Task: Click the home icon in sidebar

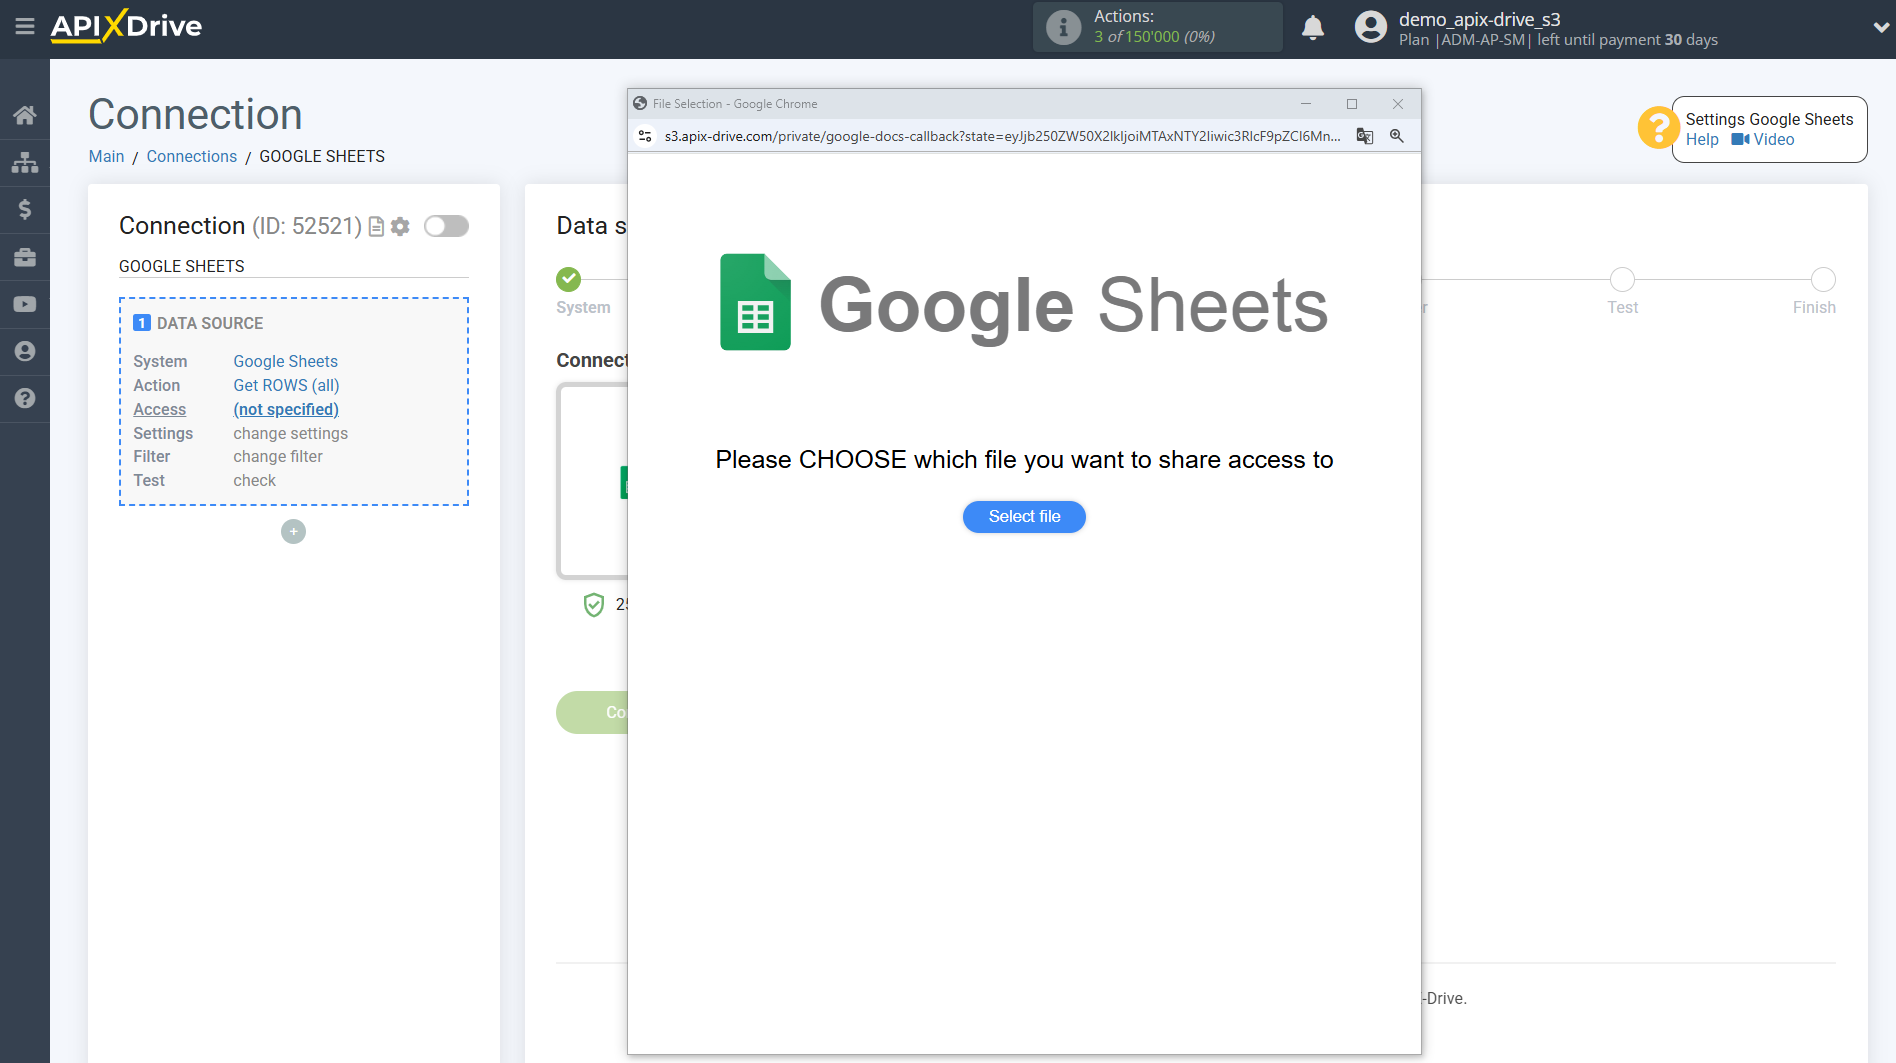Action: (x=25, y=115)
